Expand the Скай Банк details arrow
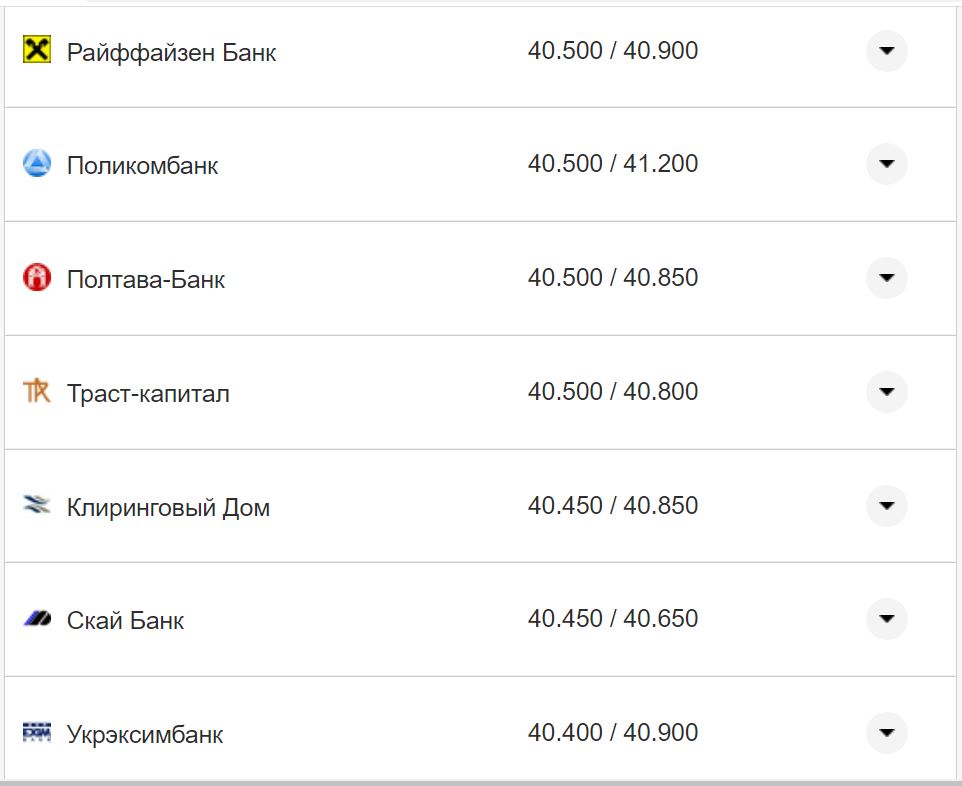 pyautogui.click(x=886, y=618)
